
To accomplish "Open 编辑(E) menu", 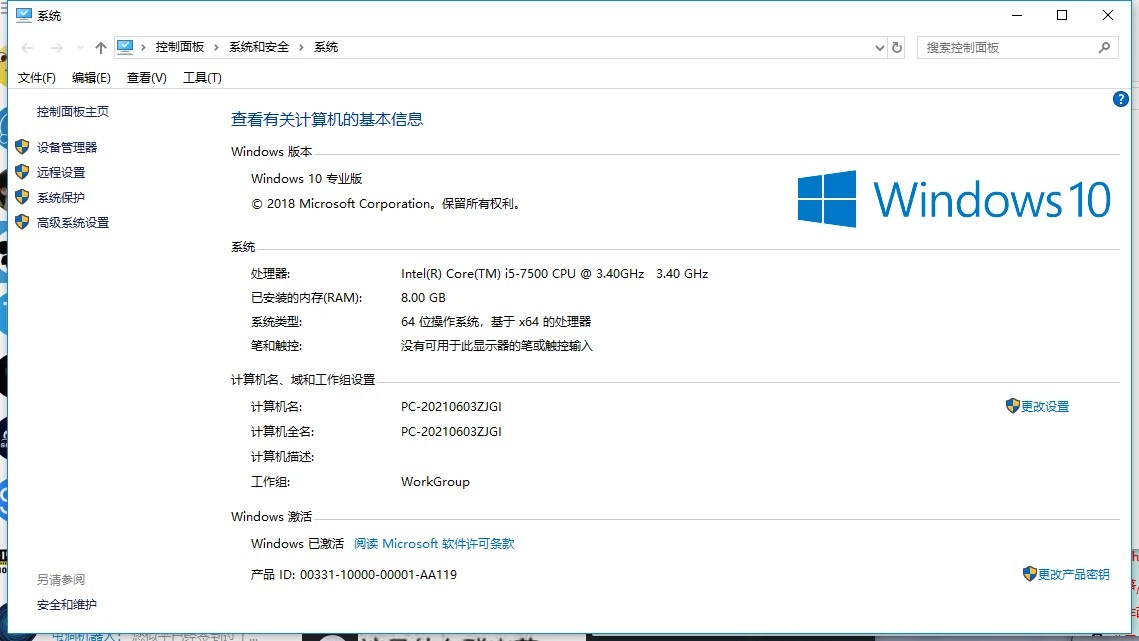I will 91,78.
